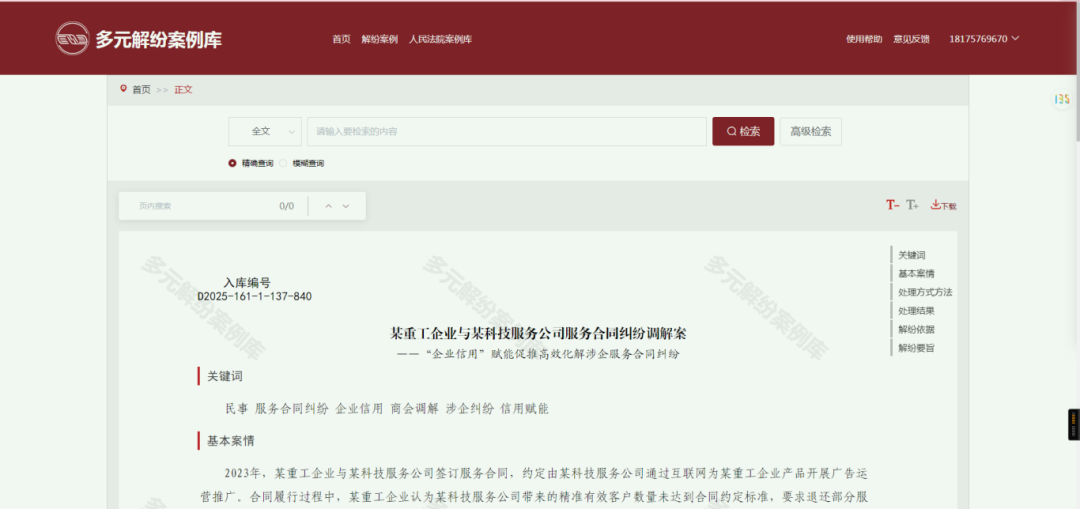Open the 解纷案例 nav item
Image resolution: width=1080 pixels, height=509 pixels.
[x=380, y=39]
